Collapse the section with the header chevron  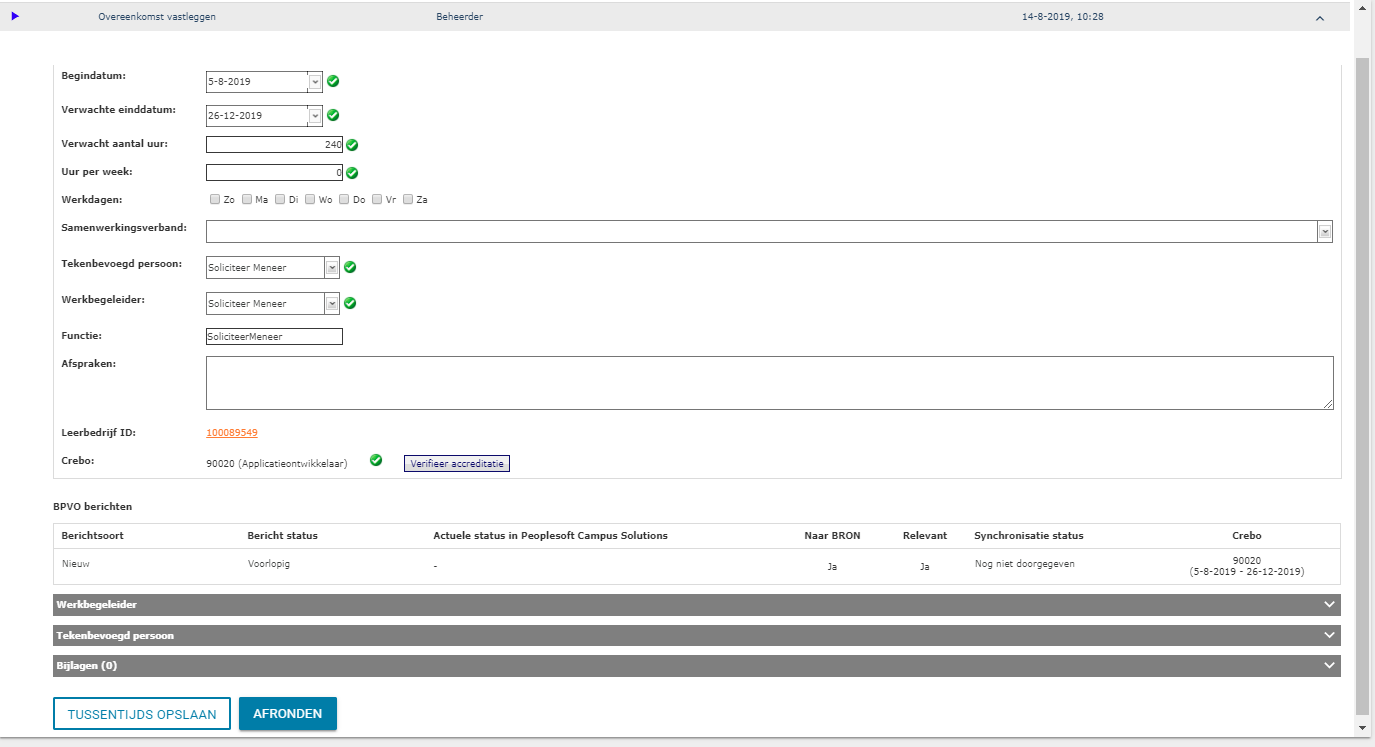[x=1320, y=18]
